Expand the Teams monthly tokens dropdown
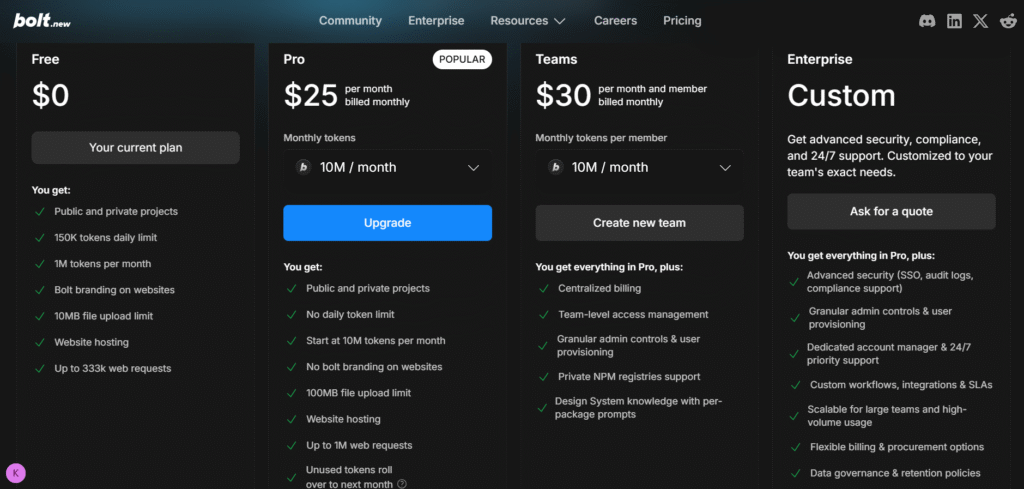Viewport: 1024px width, 489px height. point(726,168)
